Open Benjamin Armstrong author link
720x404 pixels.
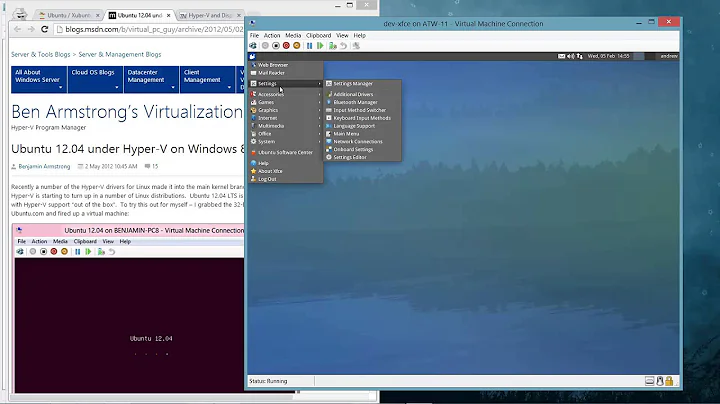click(44, 167)
